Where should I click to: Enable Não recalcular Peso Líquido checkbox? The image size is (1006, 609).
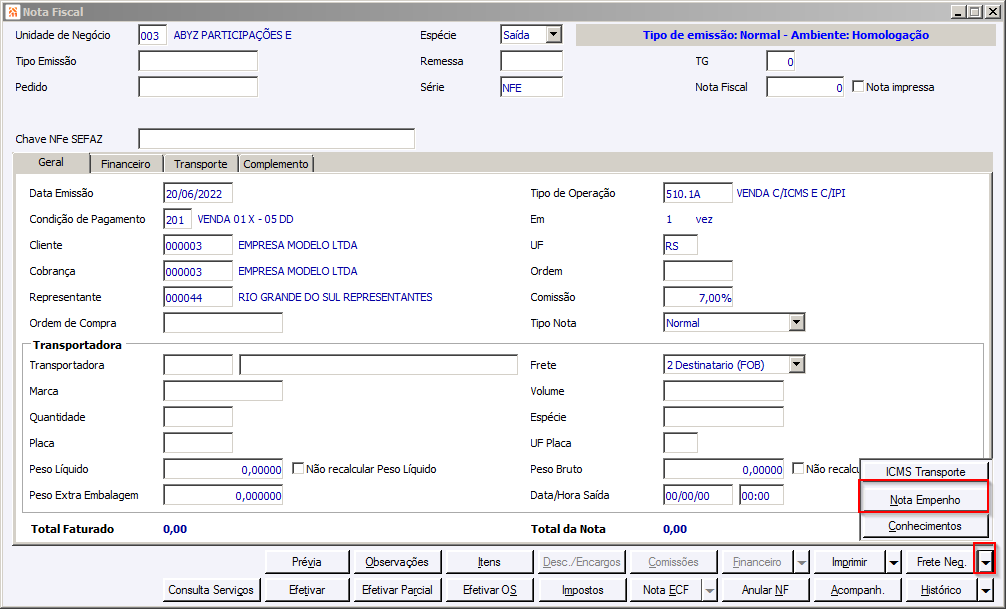[x=298, y=468]
